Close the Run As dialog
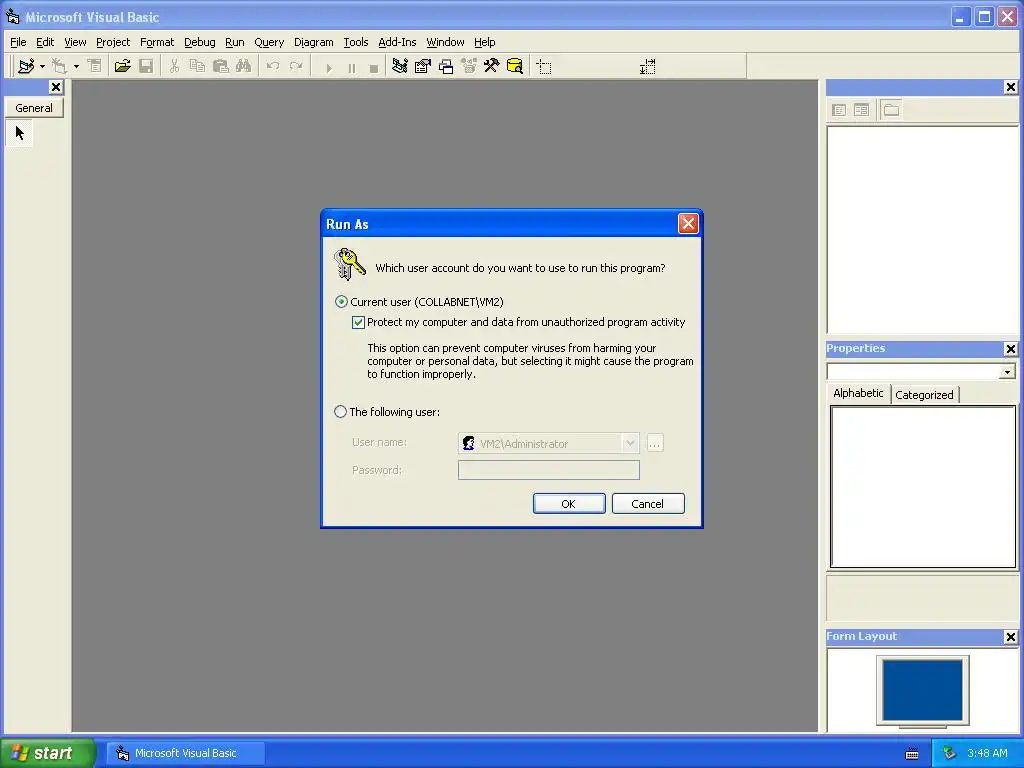Screen dimensions: 1024x768 point(688,224)
